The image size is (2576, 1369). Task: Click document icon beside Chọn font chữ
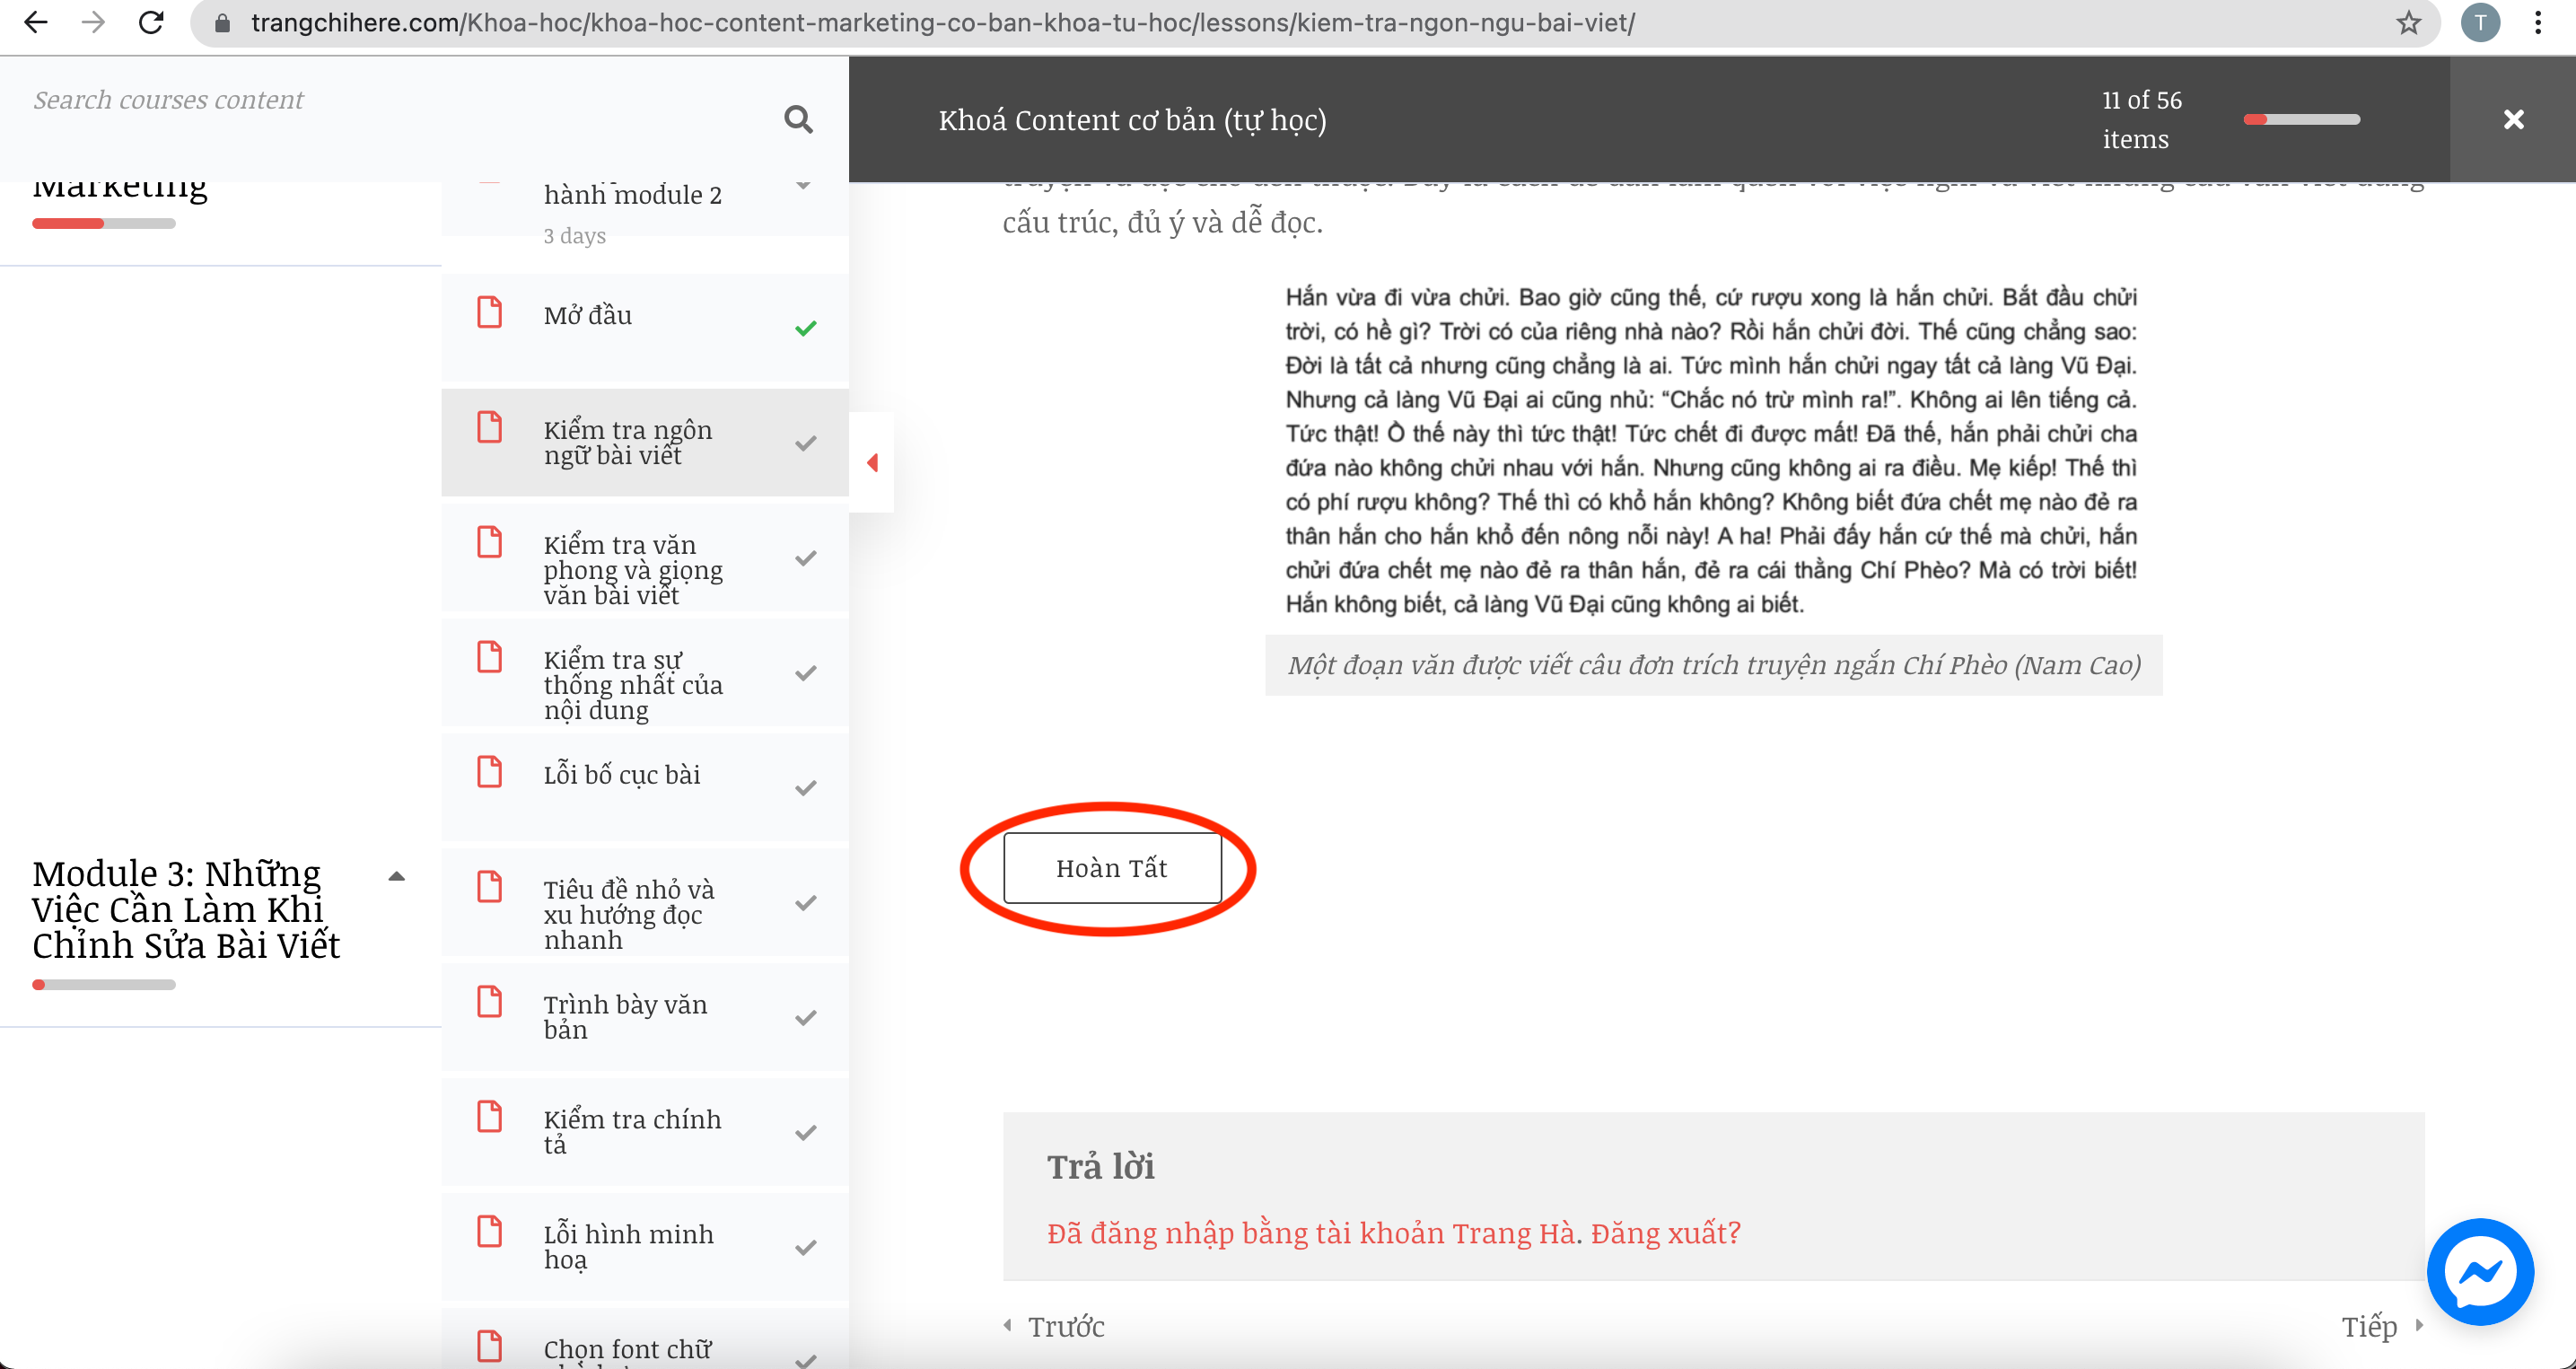point(489,1346)
